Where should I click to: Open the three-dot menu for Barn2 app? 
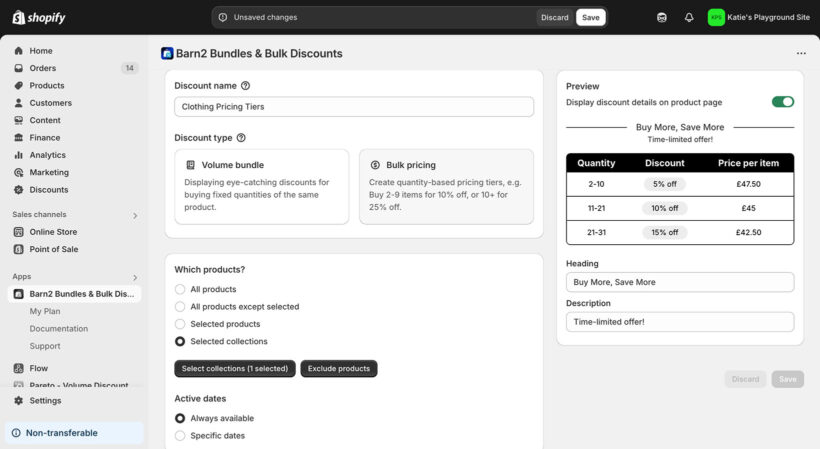[x=800, y=54]
